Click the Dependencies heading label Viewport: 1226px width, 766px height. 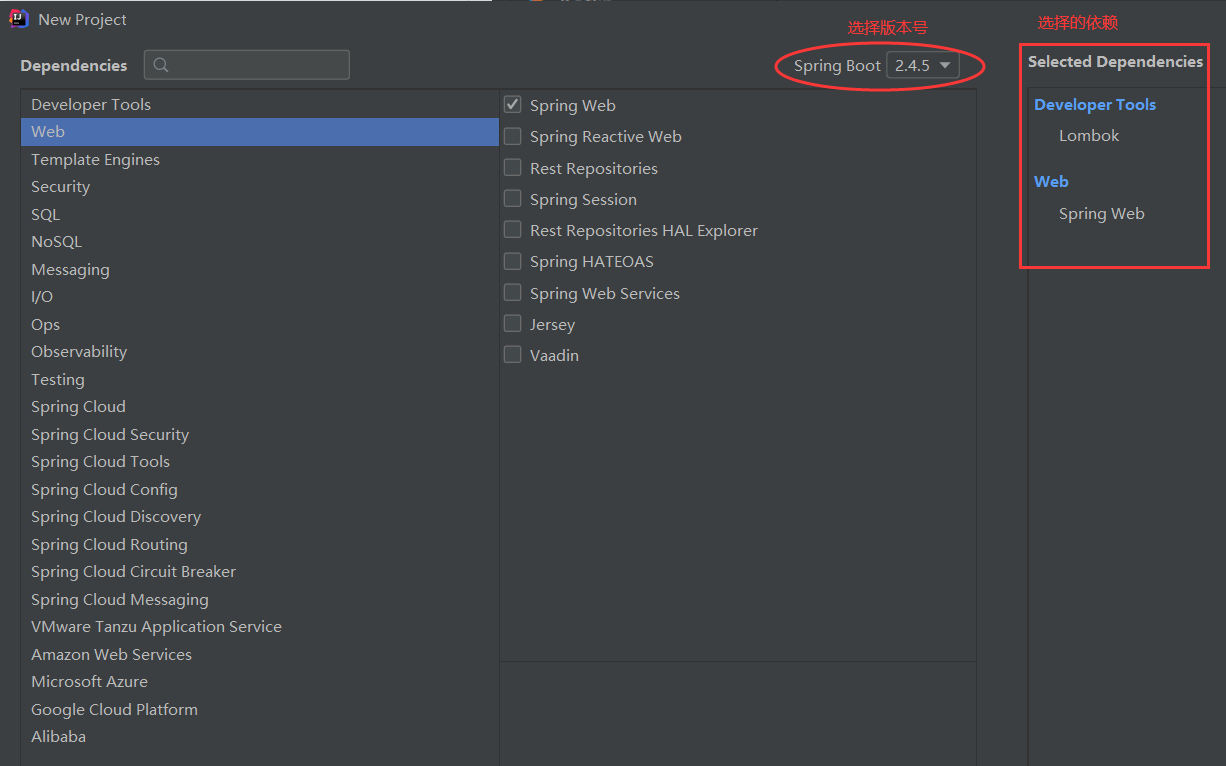(x=74, y=66)
